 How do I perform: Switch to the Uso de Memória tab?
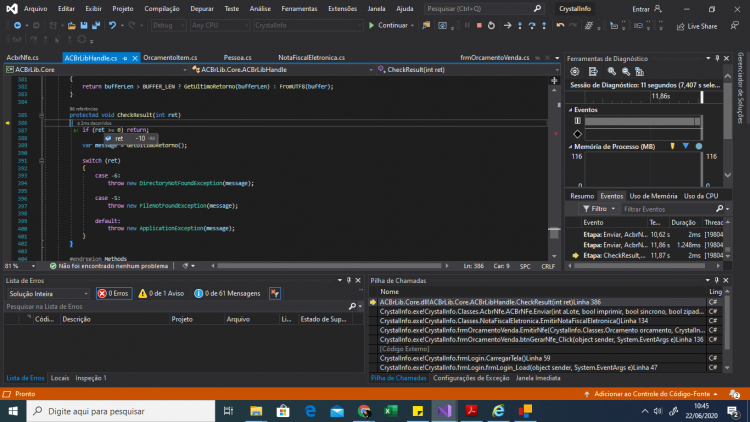653,196
